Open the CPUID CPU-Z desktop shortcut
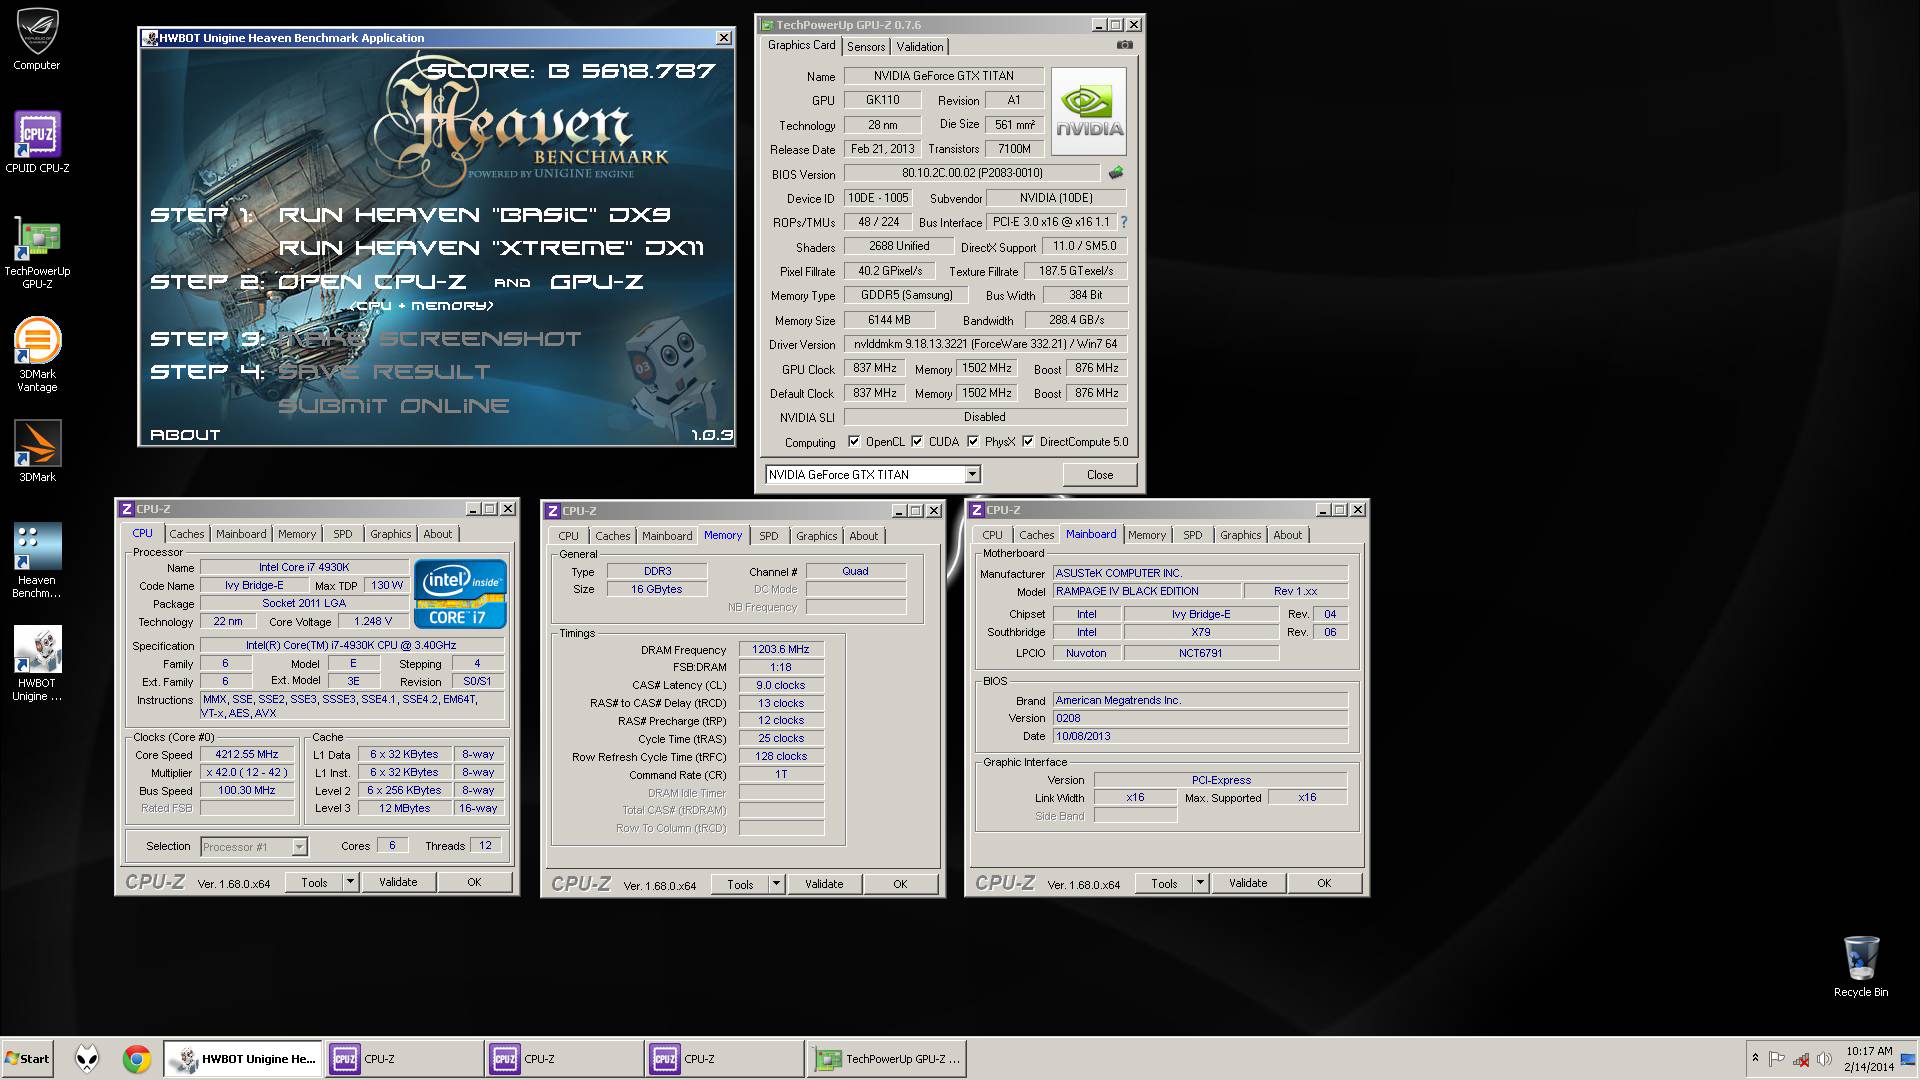Image resolution: width=1920 pixels, height=1080 pixels. pyautogui.click(x=37, y=142)
